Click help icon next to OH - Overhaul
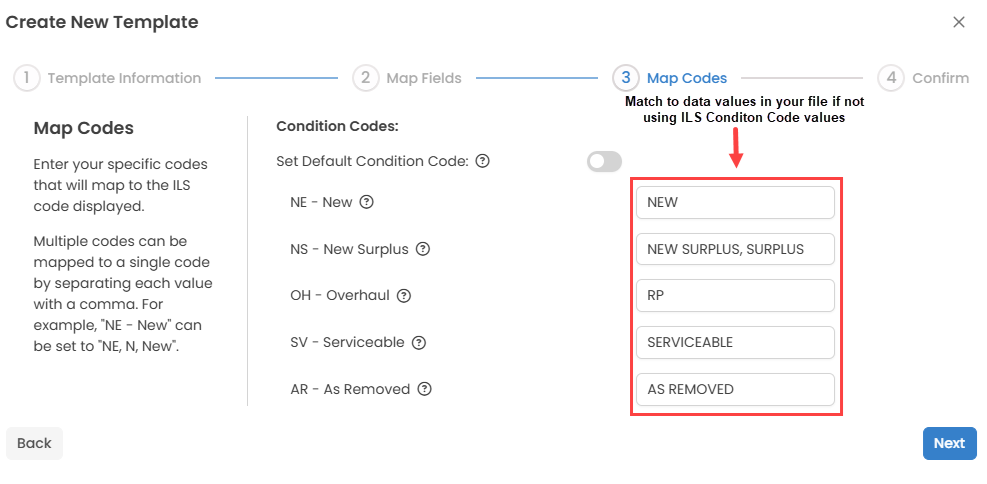This screenshot has height=484, width=987. 404,296
